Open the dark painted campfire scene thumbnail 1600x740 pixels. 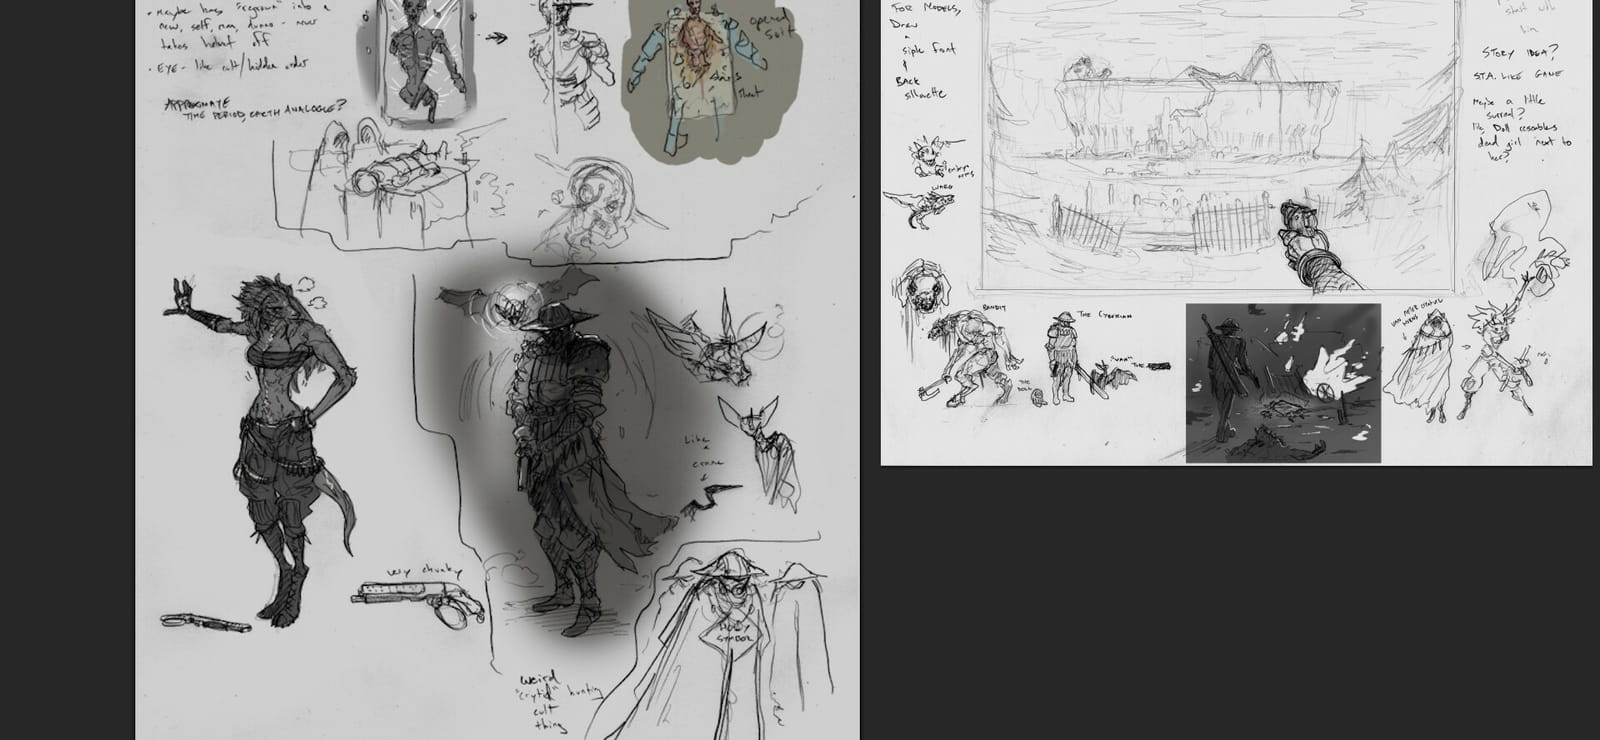pyautogui.click(x=1283, y=383)
